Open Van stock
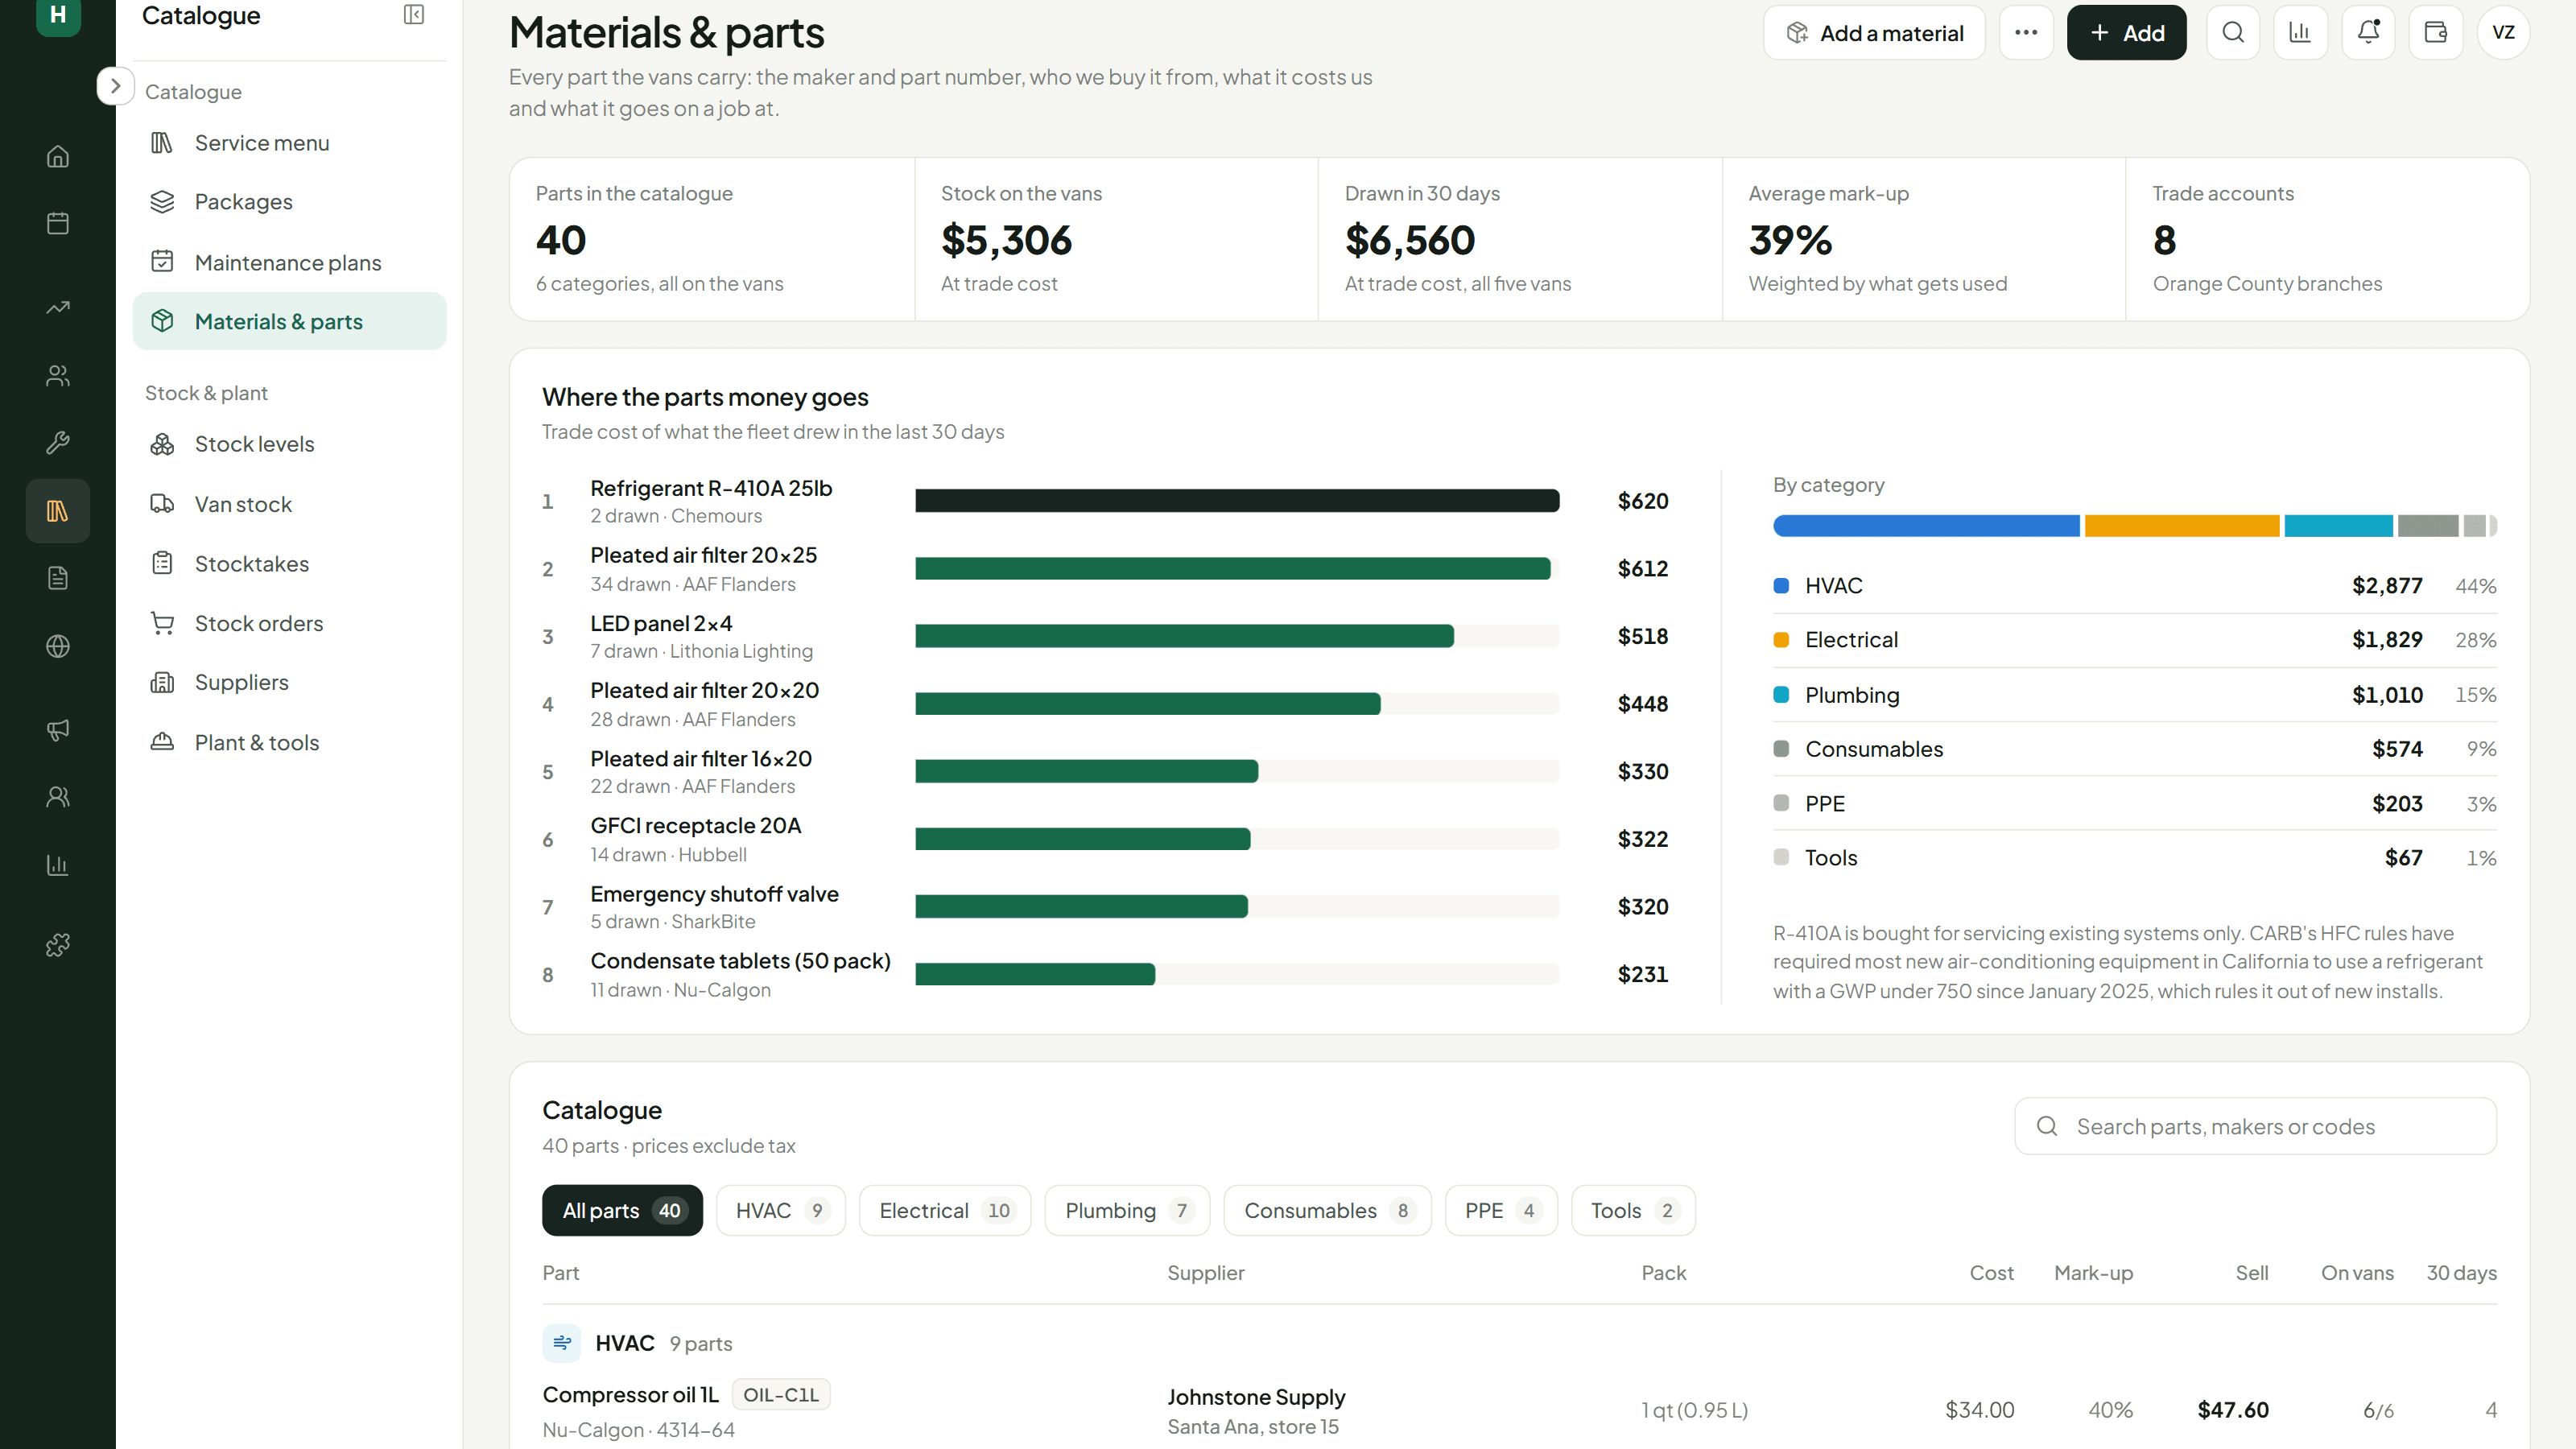 pos(289,504)
